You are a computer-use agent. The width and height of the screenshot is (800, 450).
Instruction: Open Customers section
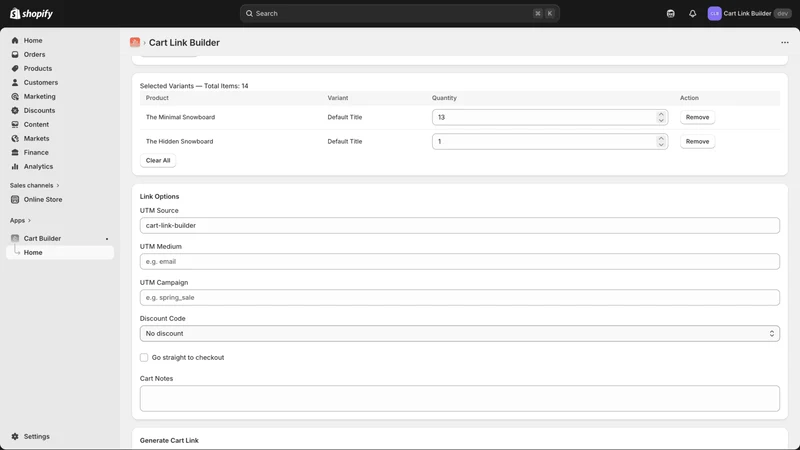coord(40,82)
